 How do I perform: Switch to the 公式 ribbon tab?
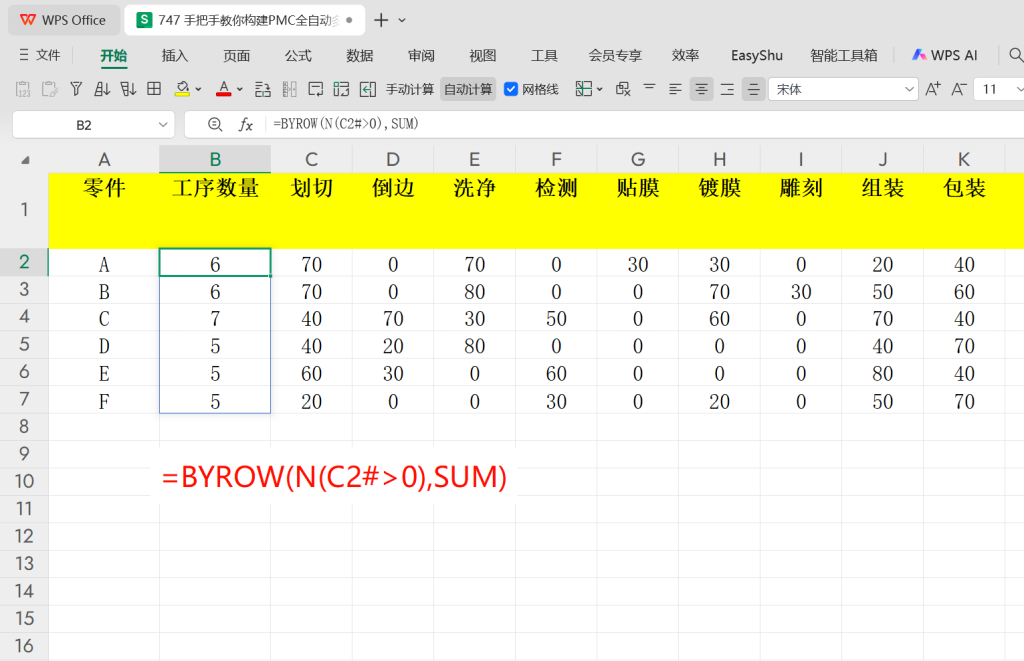(x=298, y=56)
